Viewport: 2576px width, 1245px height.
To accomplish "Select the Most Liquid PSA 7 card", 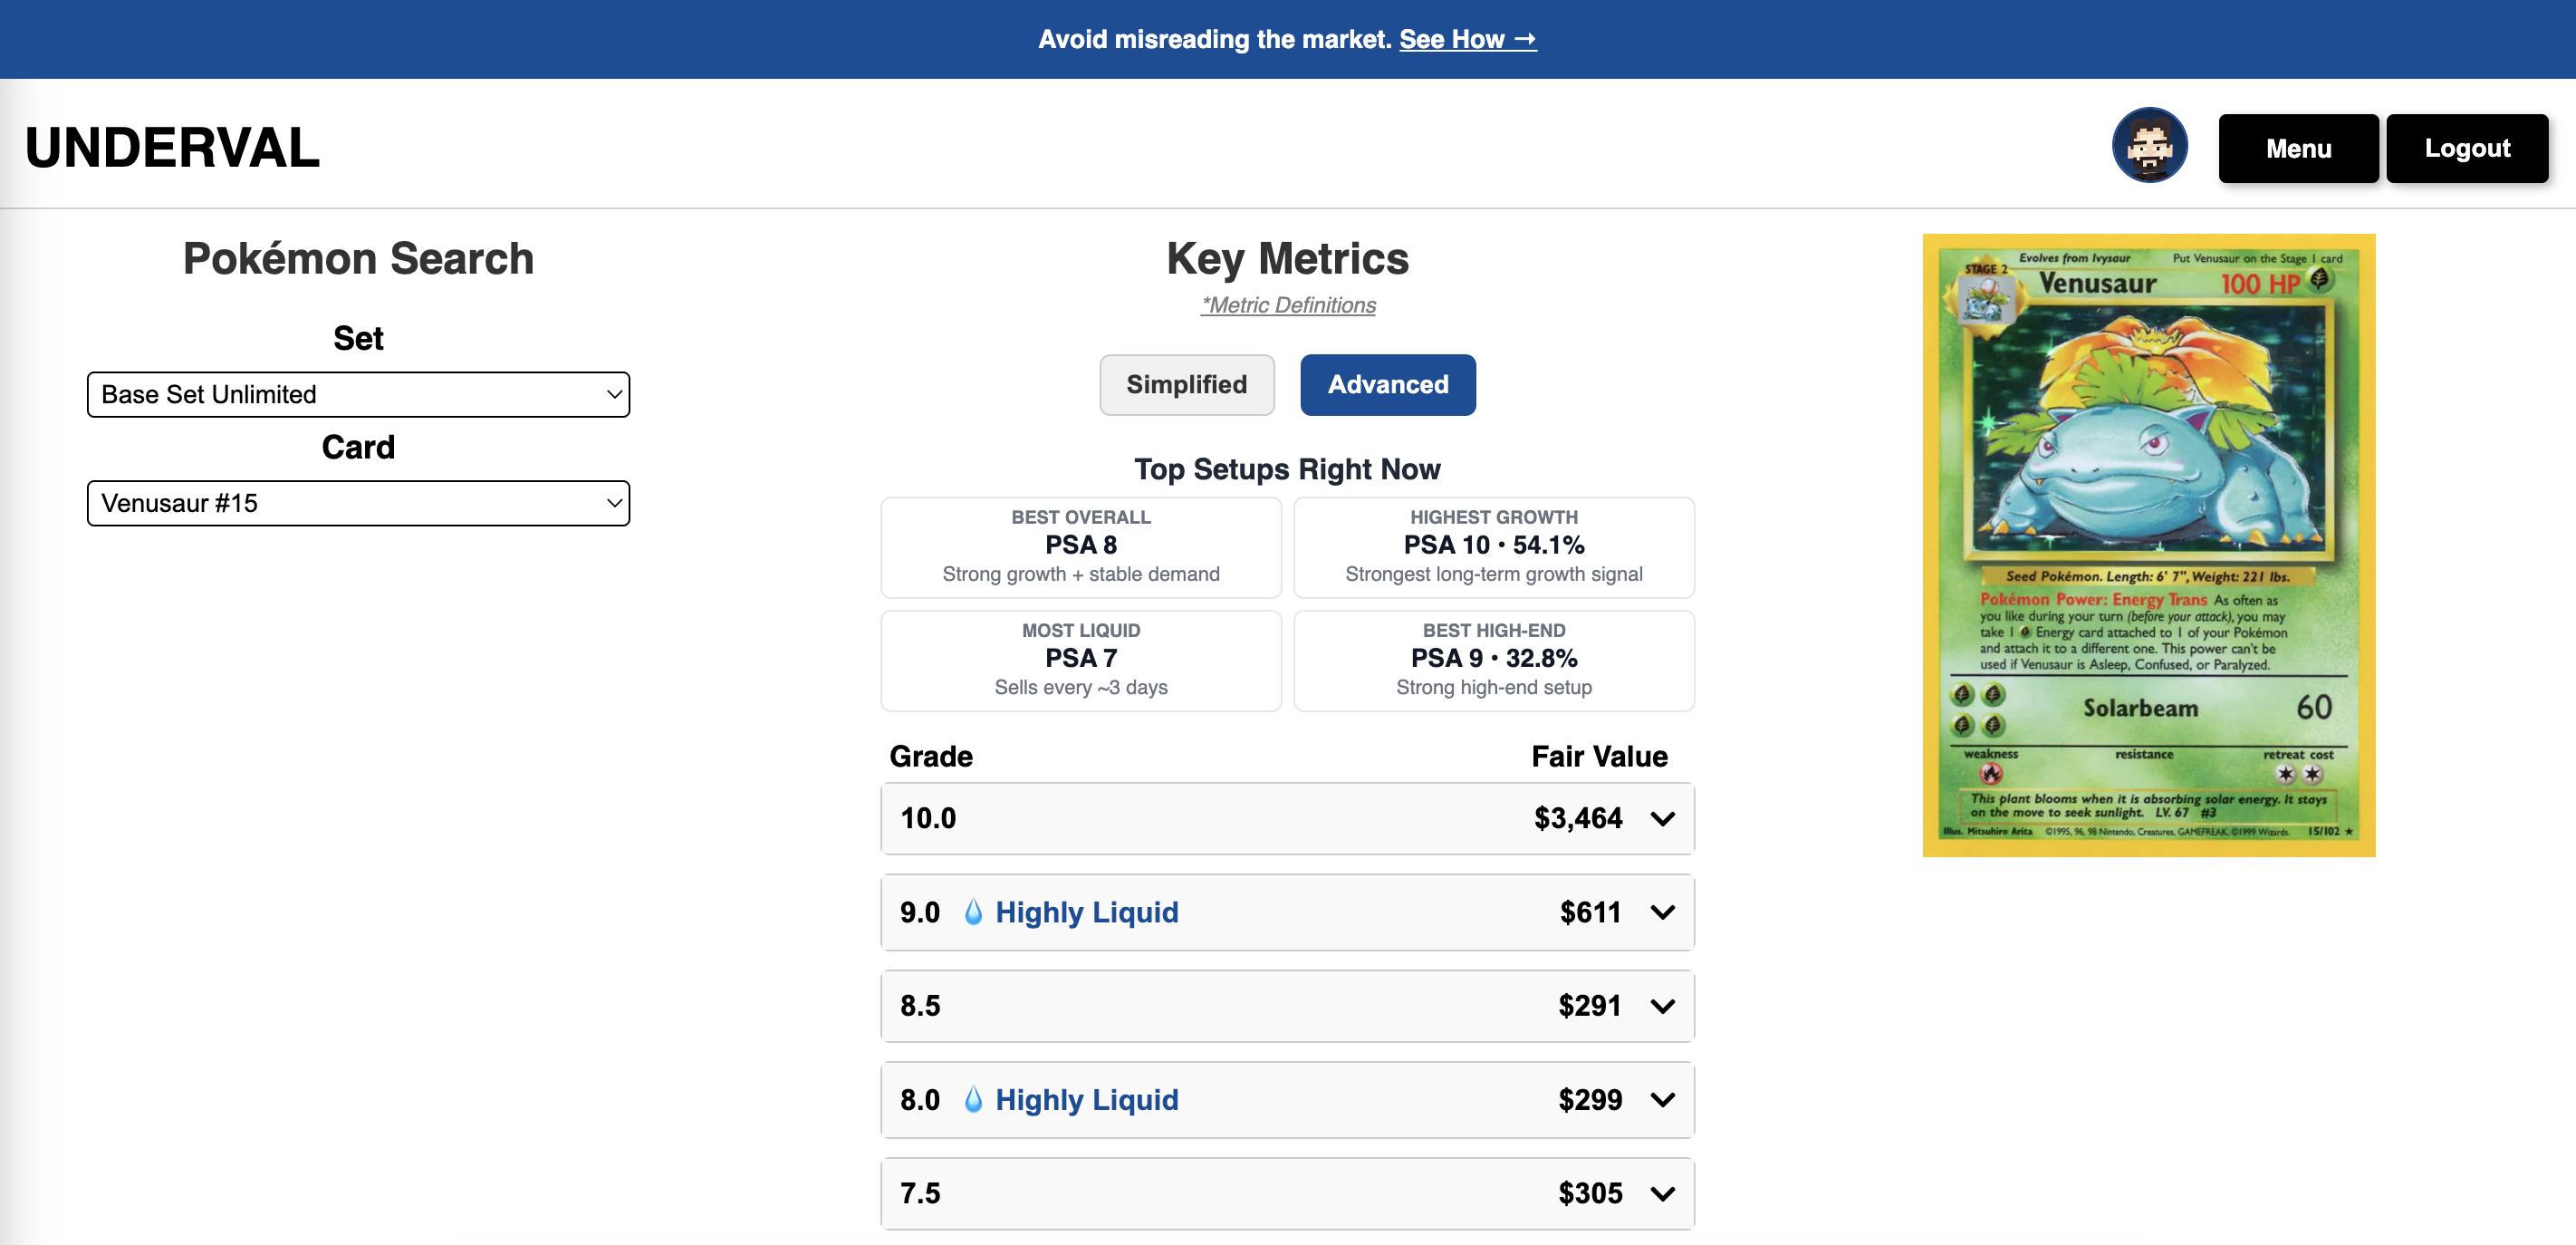I will [x=1080, y=660].
